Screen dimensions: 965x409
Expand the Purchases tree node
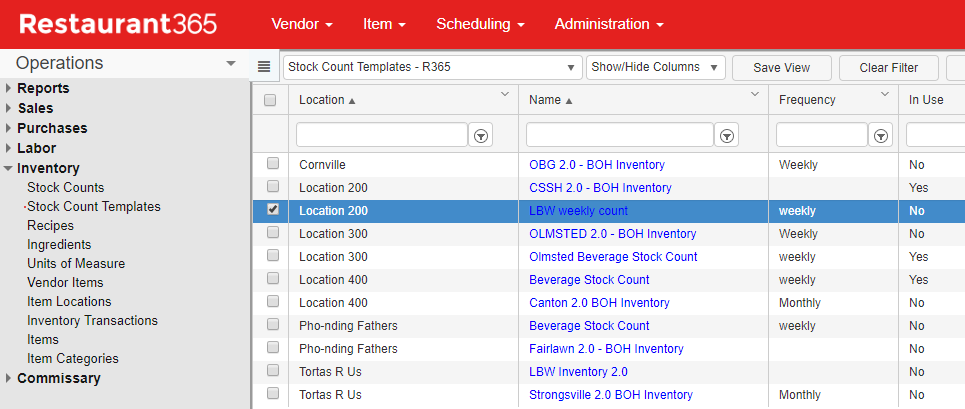(x=8, y=128)
